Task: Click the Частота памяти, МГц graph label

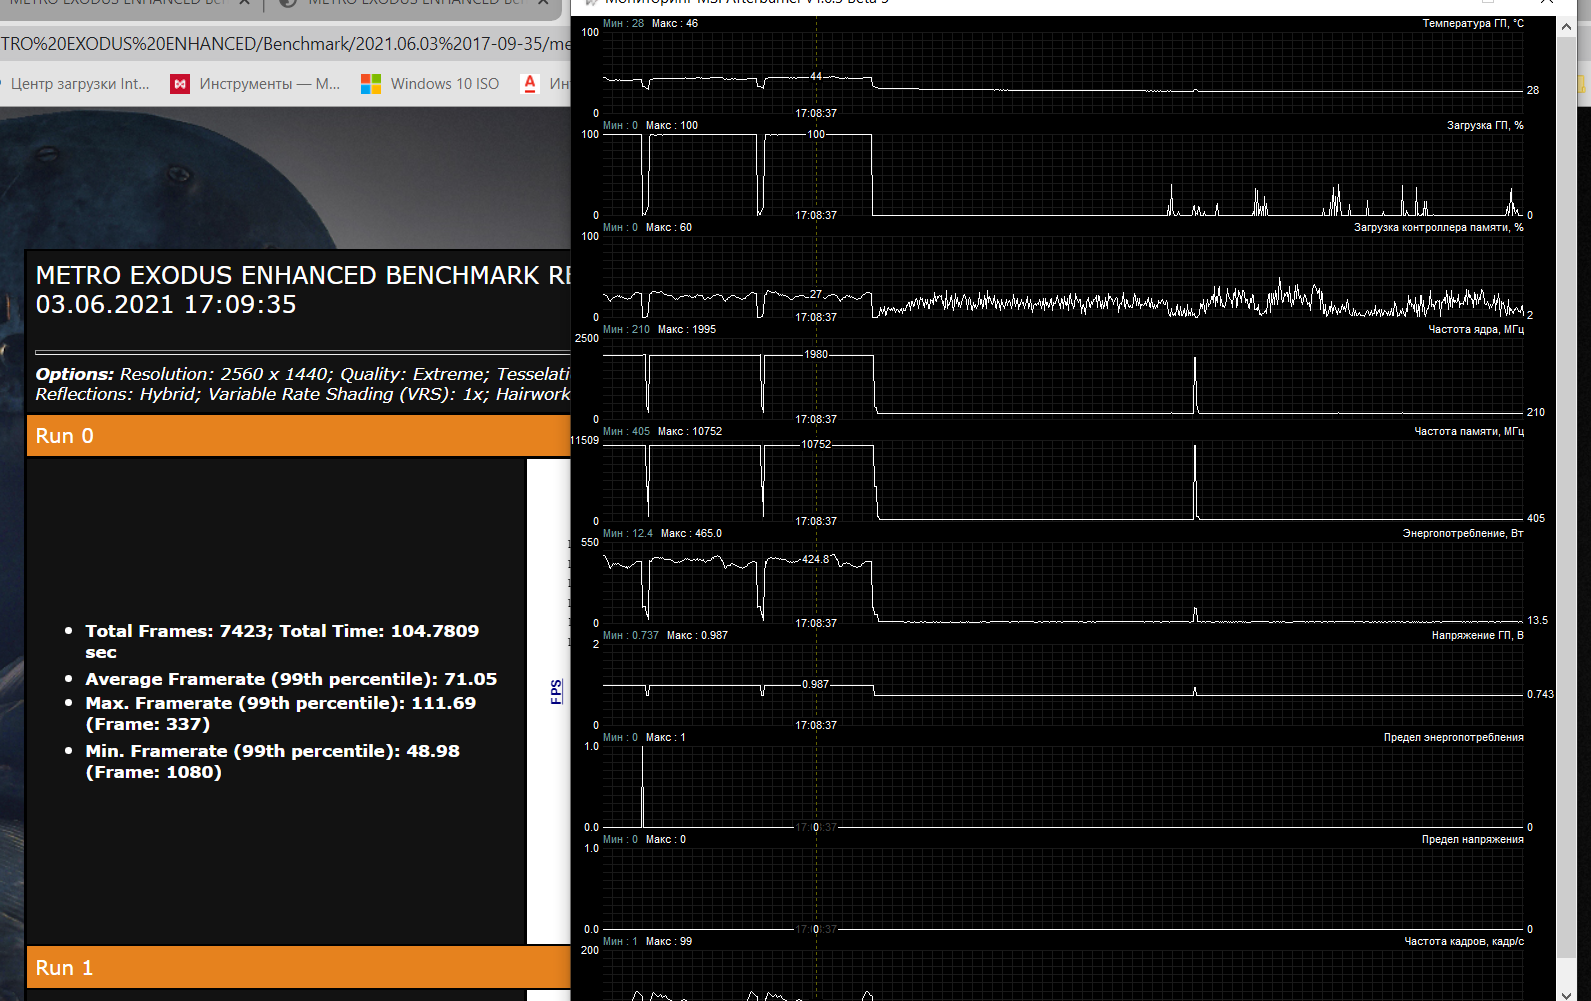Action: click(x=1469, y=431)
